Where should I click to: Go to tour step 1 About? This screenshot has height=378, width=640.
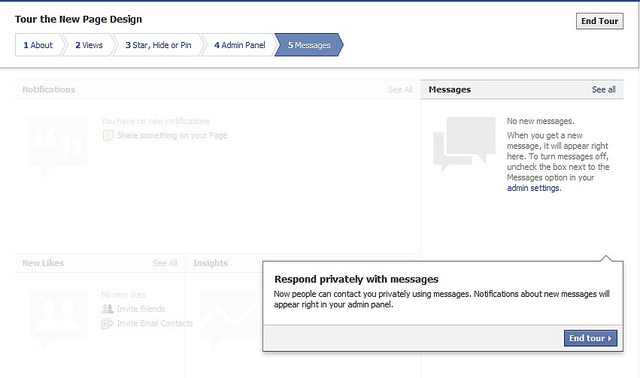point(38,45)
